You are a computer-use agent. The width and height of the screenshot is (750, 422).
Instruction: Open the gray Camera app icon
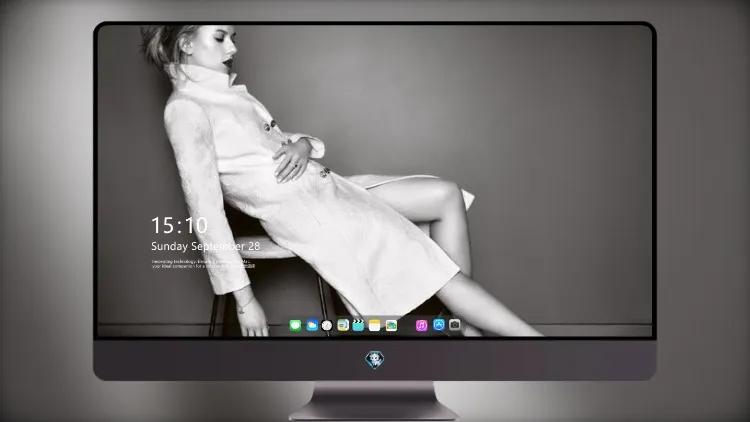(x=455, y=325)
